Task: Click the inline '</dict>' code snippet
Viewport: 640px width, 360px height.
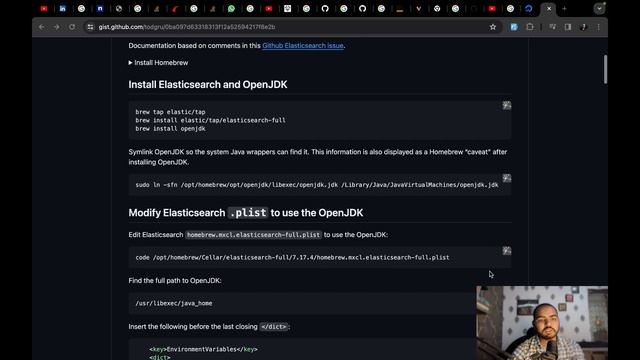Action: (x=273, y=327)
